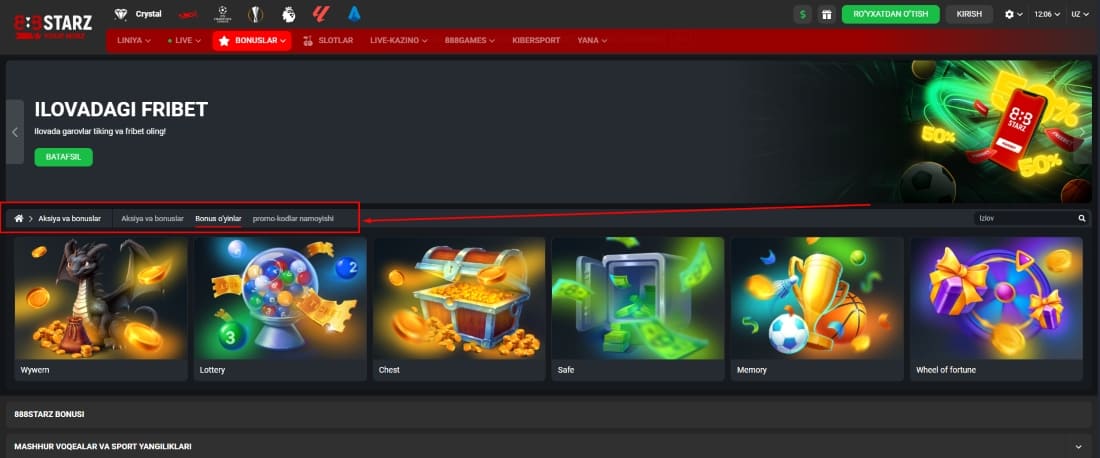Click the 888STARZ logo
Image resolution: width=1100 pixels, height=458 pixels.
53,26
